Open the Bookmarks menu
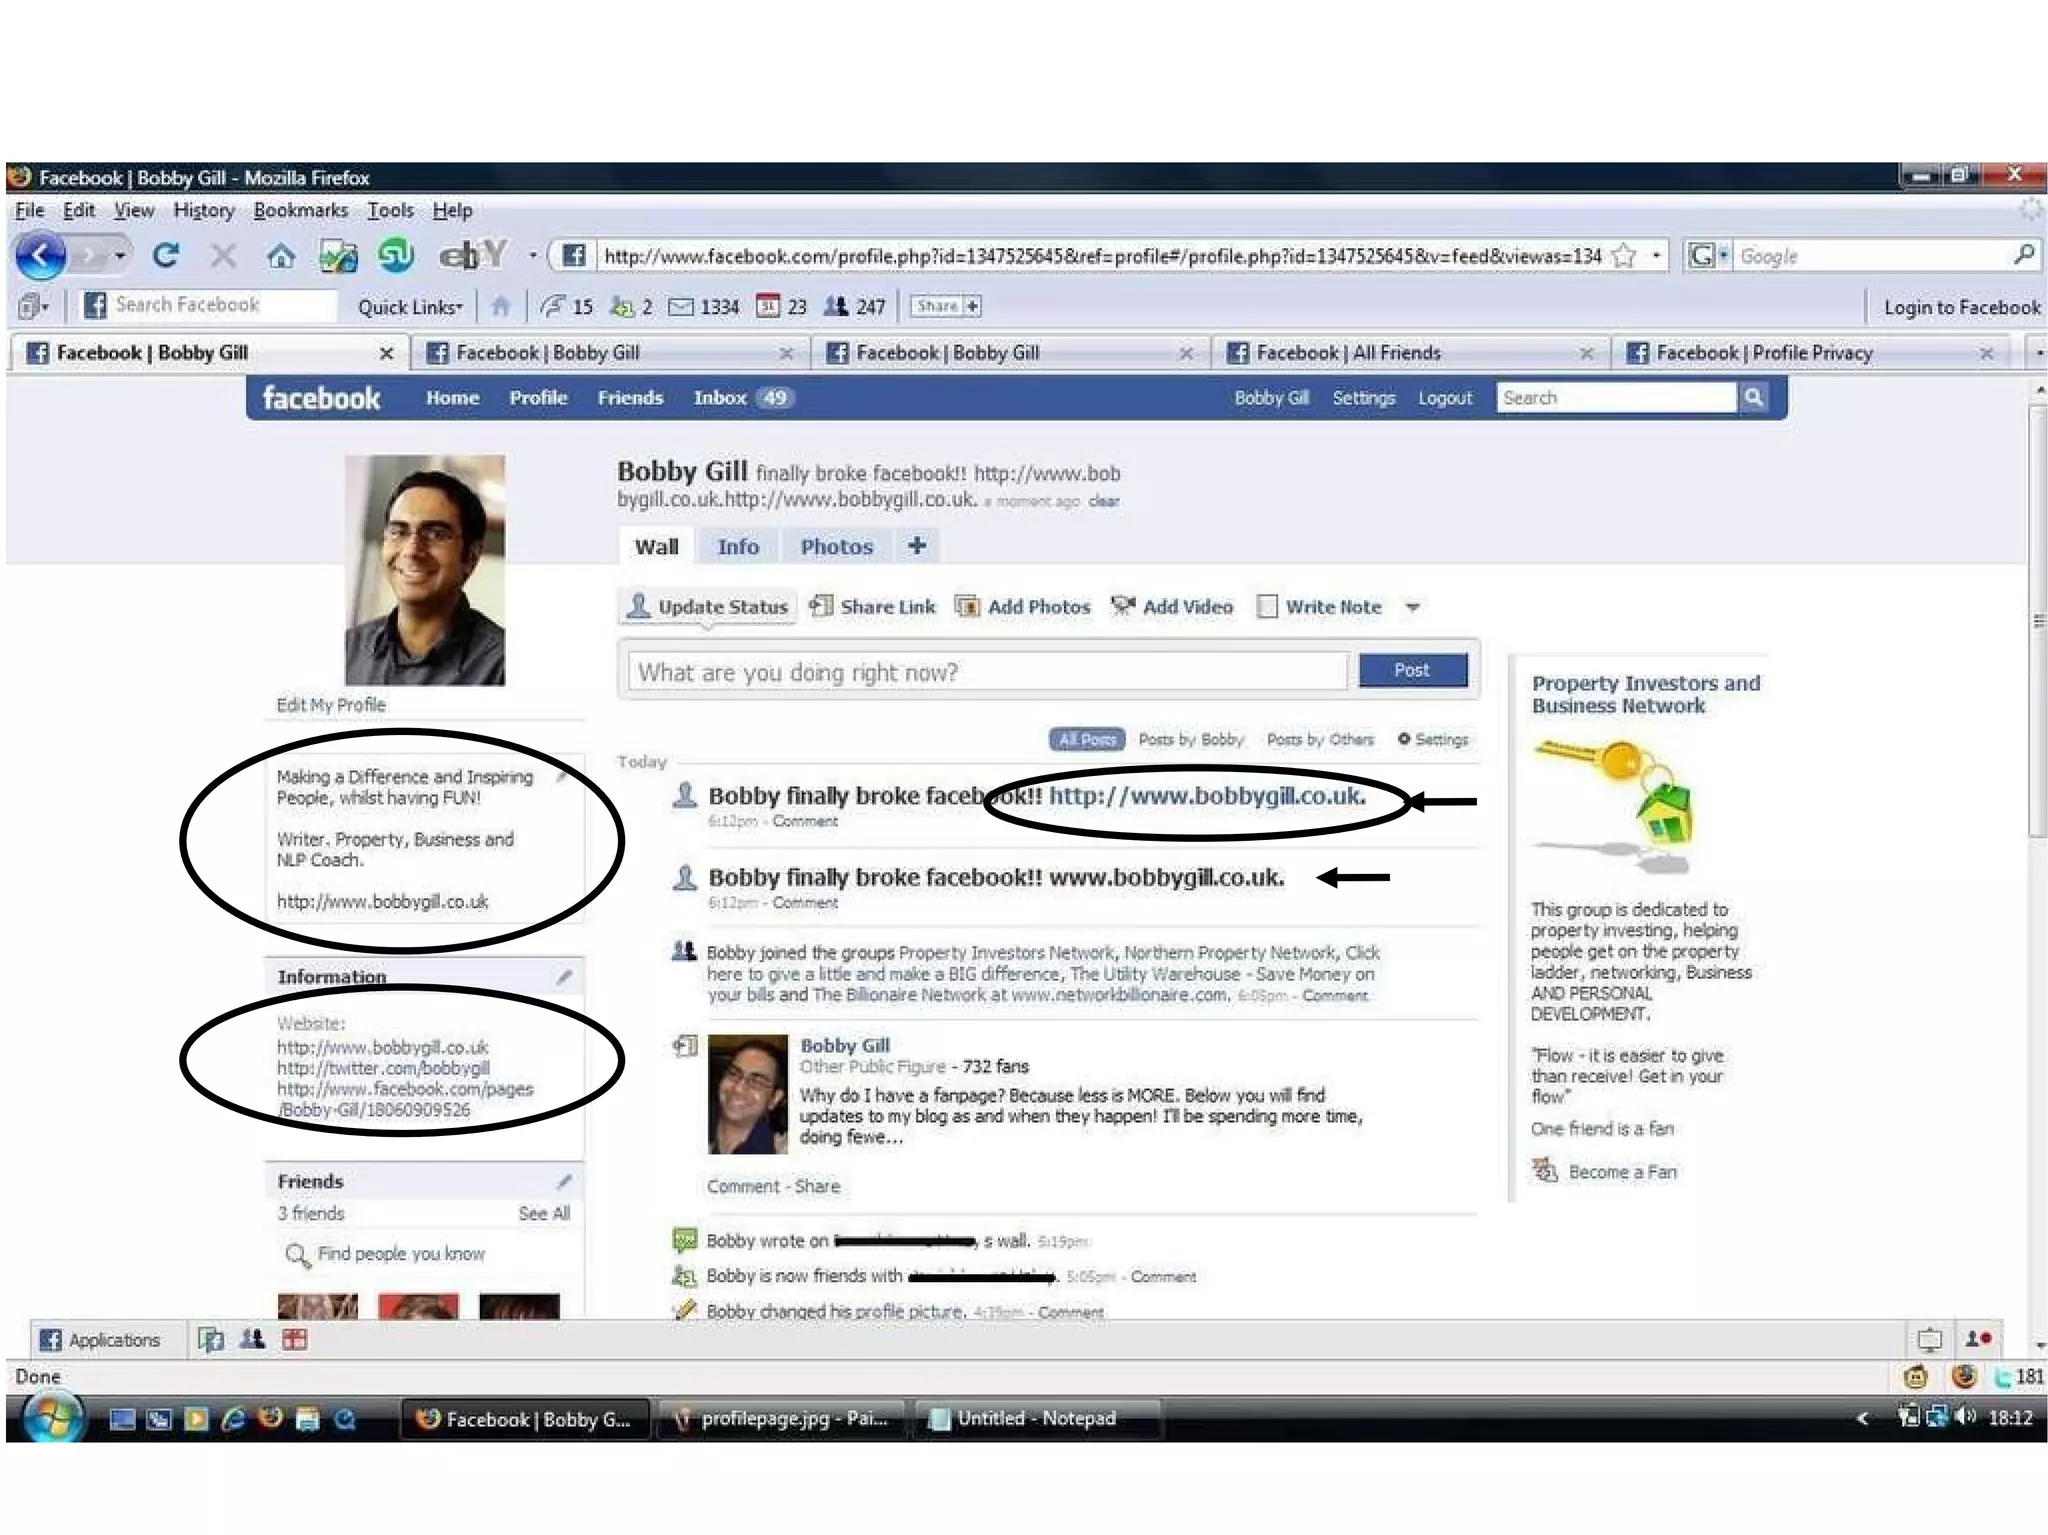Screen dimensions: 2048x1535 (x=300, y=210)
